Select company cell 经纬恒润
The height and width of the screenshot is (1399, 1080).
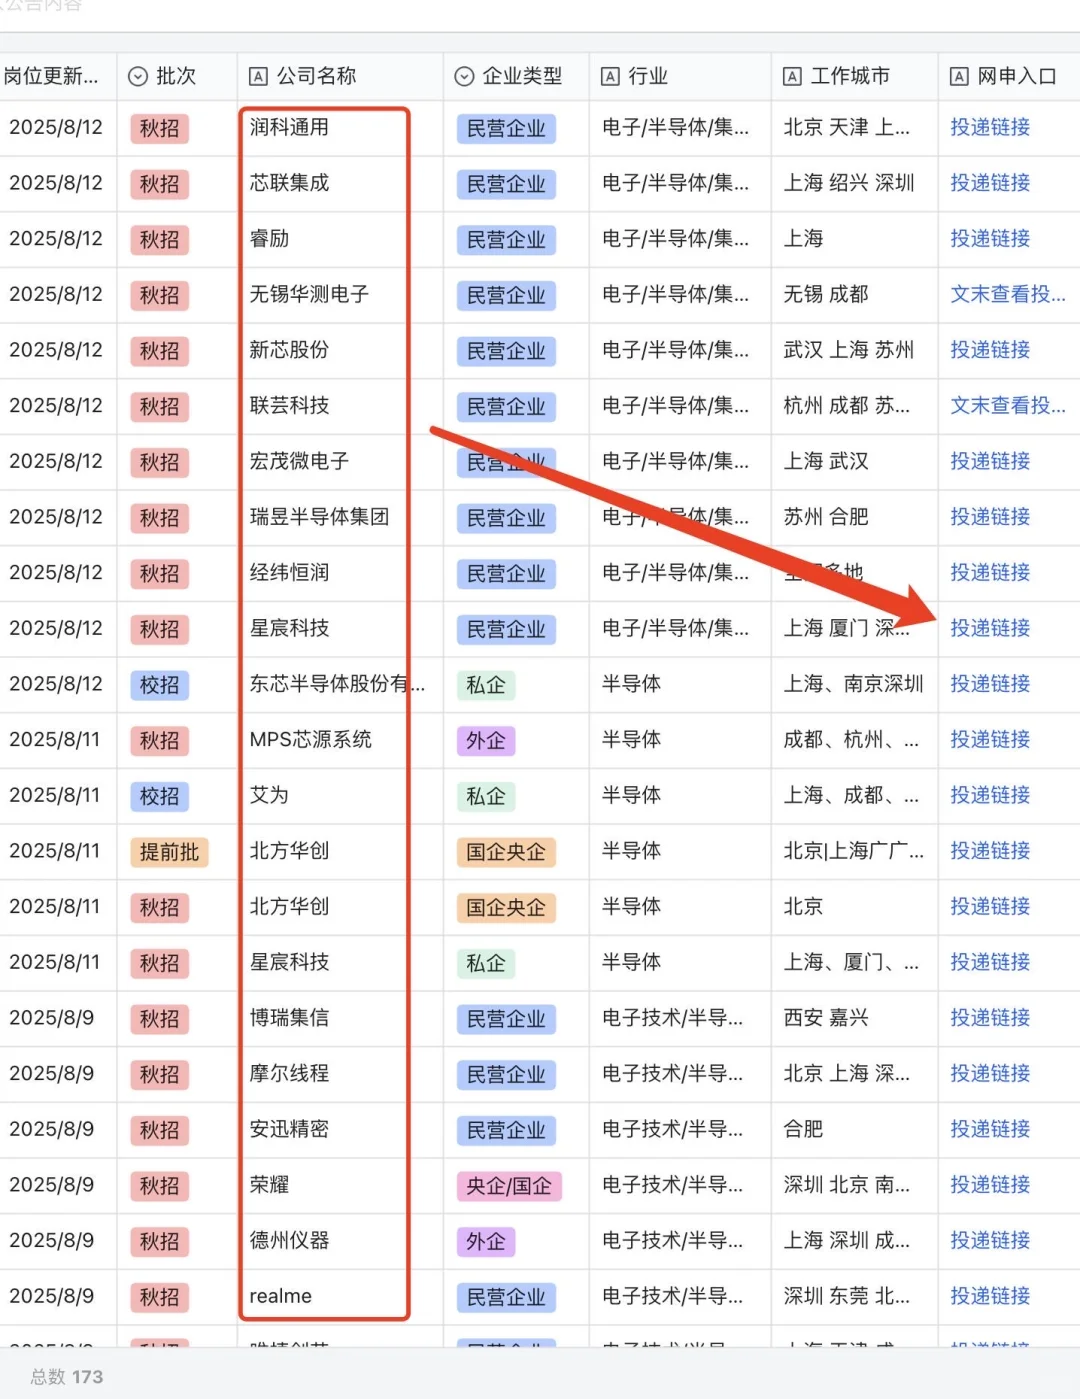click(340, 572)
